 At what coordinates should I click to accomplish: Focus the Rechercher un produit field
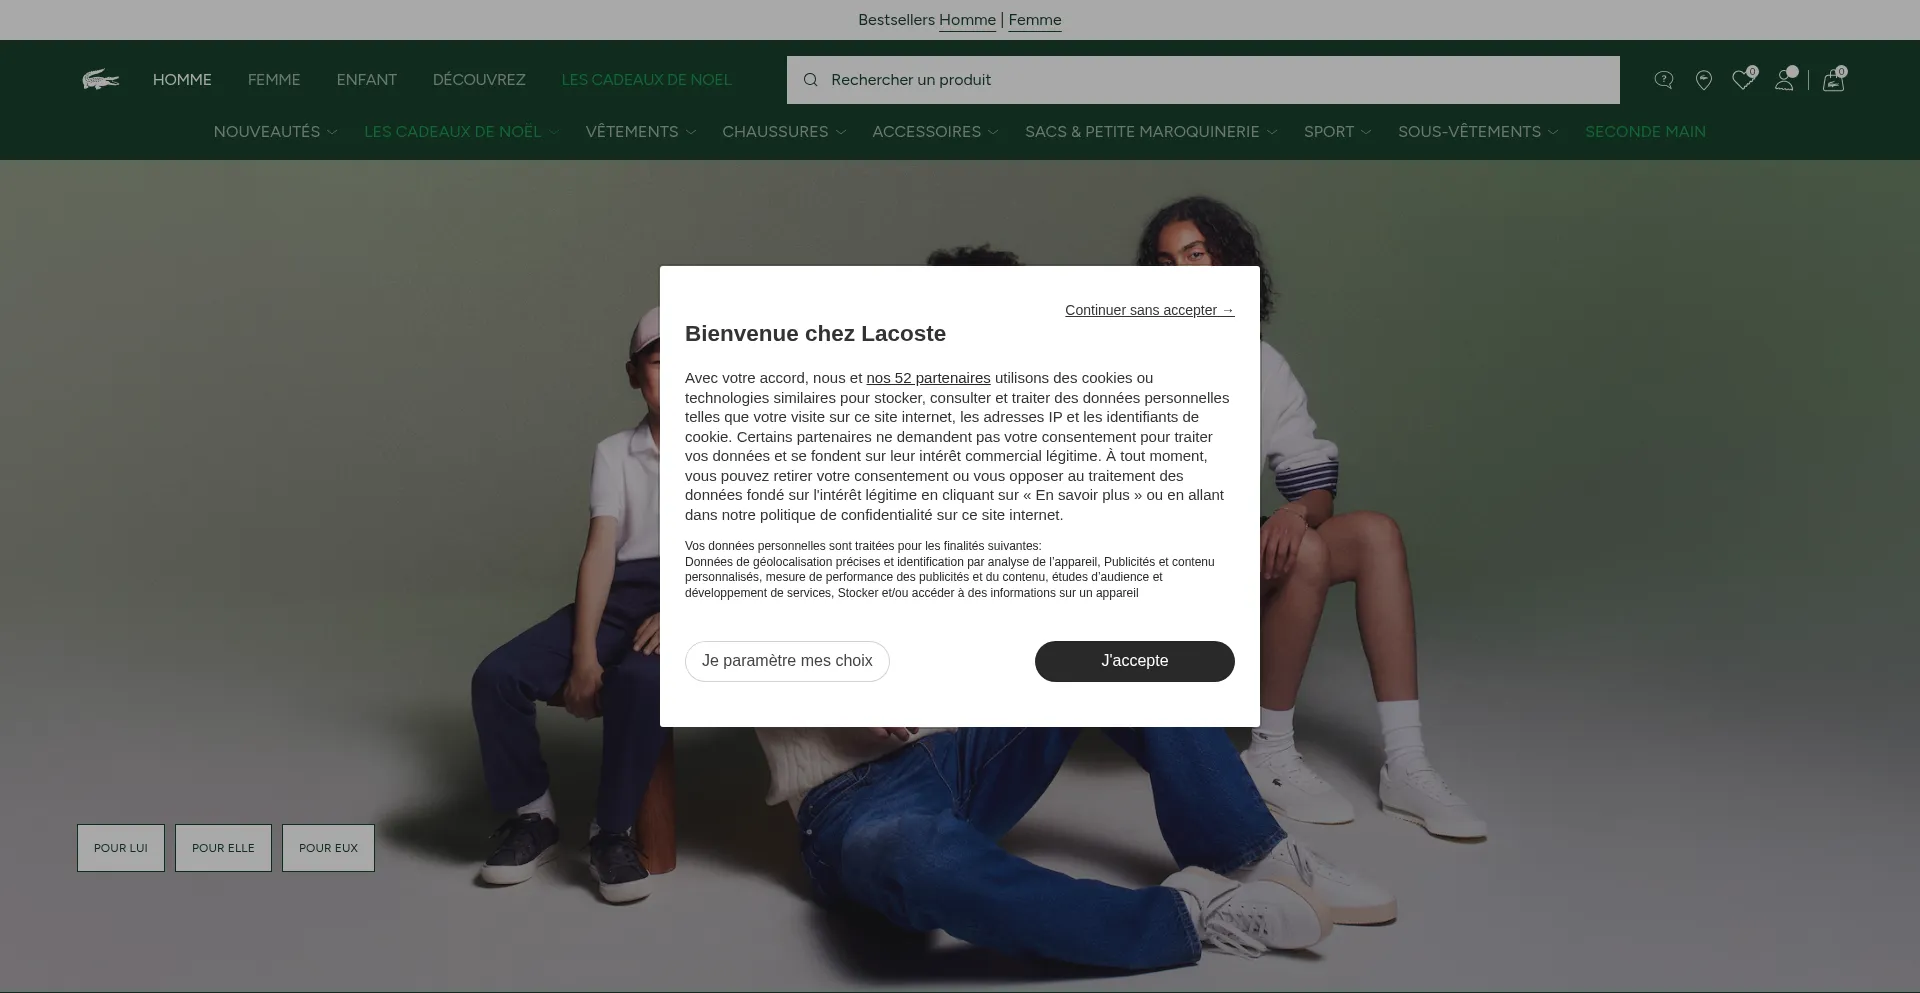[1203, 80]
